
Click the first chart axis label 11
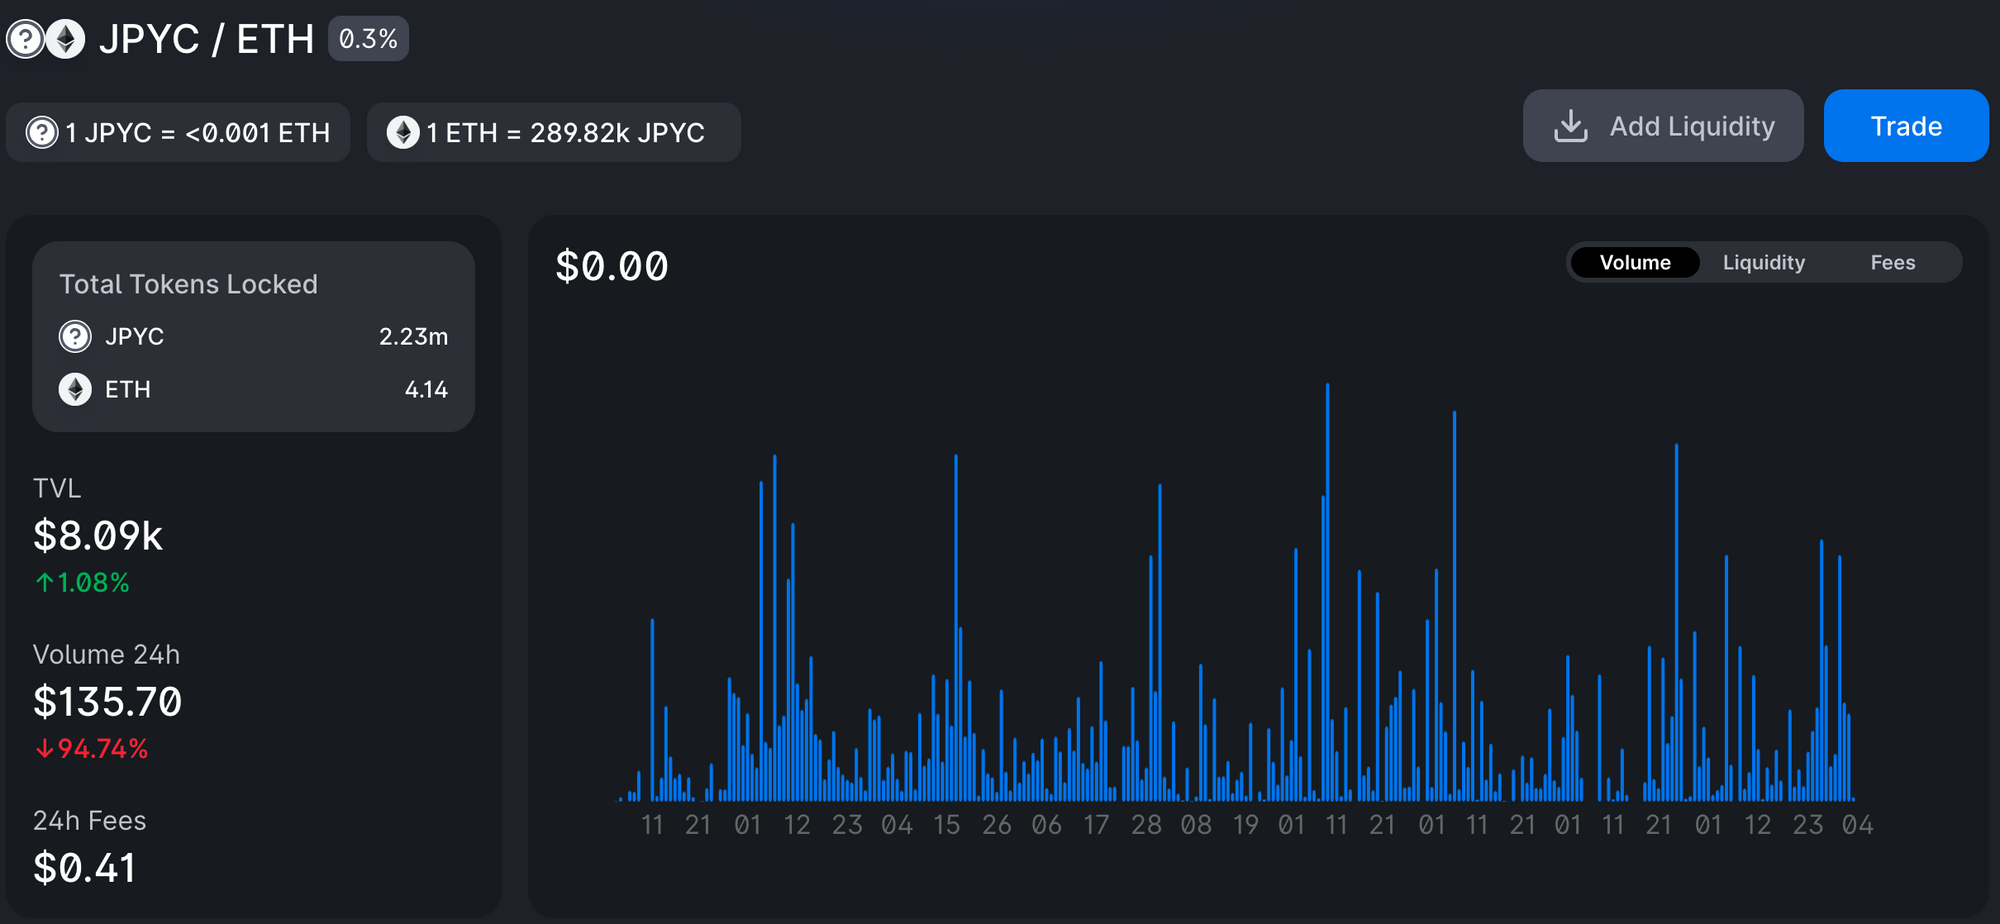[652, 825]
